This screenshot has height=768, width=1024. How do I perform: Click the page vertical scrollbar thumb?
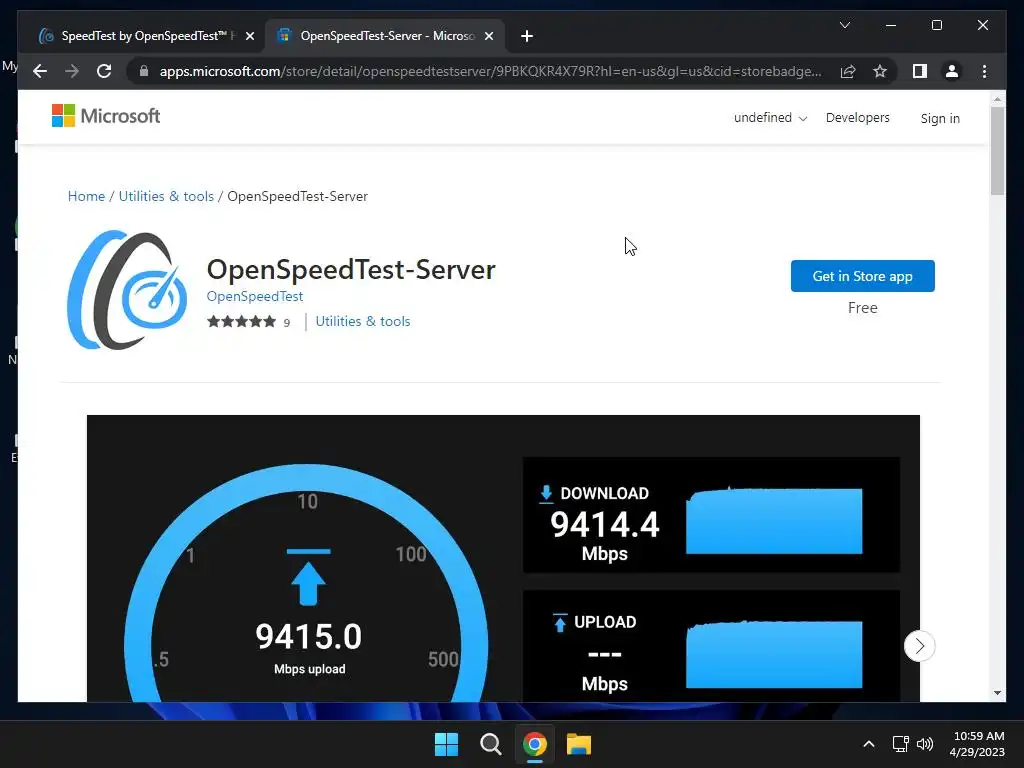[x=997, y=150]
